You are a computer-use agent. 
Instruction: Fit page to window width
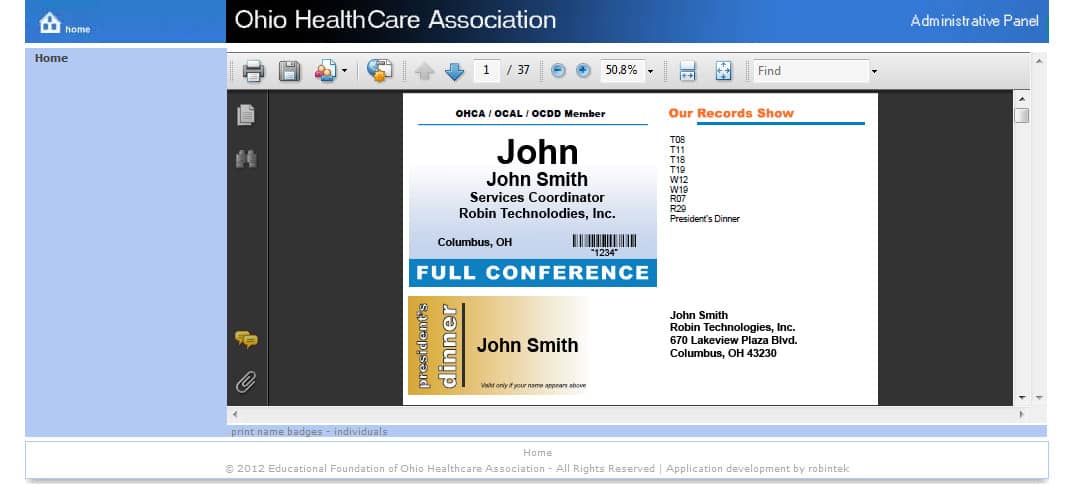point(688,71)
